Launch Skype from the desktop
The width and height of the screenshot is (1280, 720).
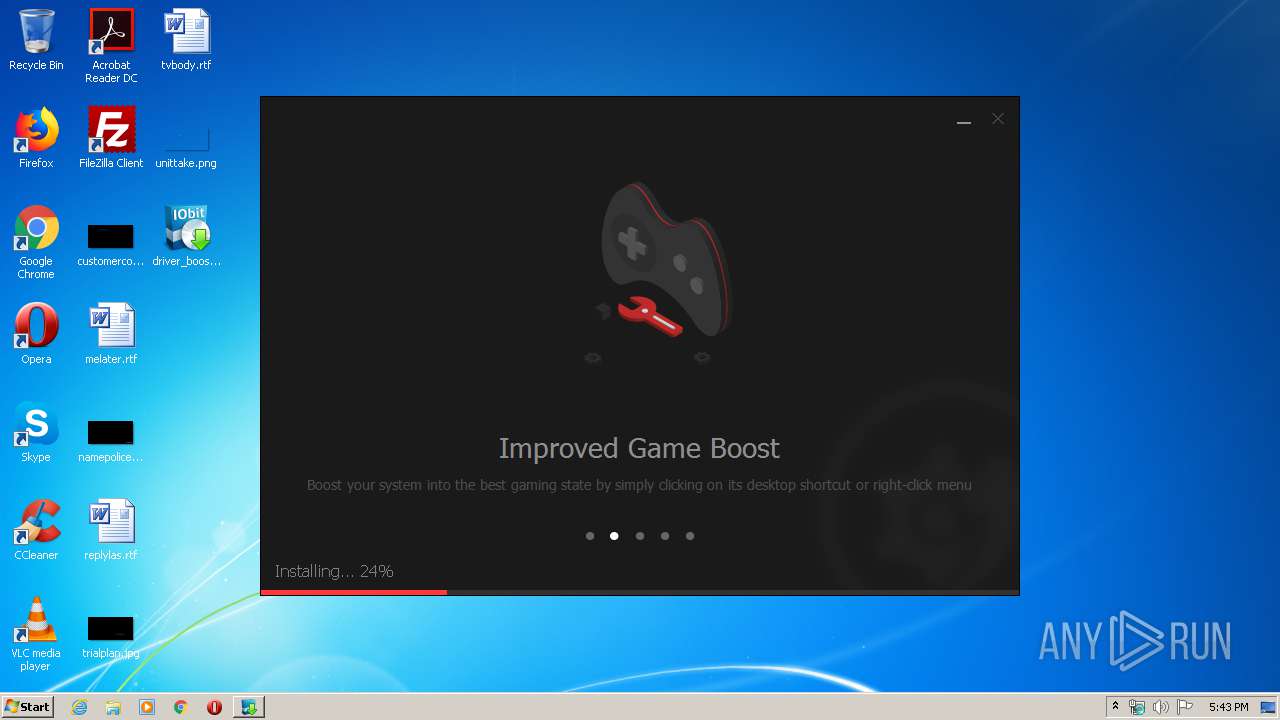[x=36, y=432]
